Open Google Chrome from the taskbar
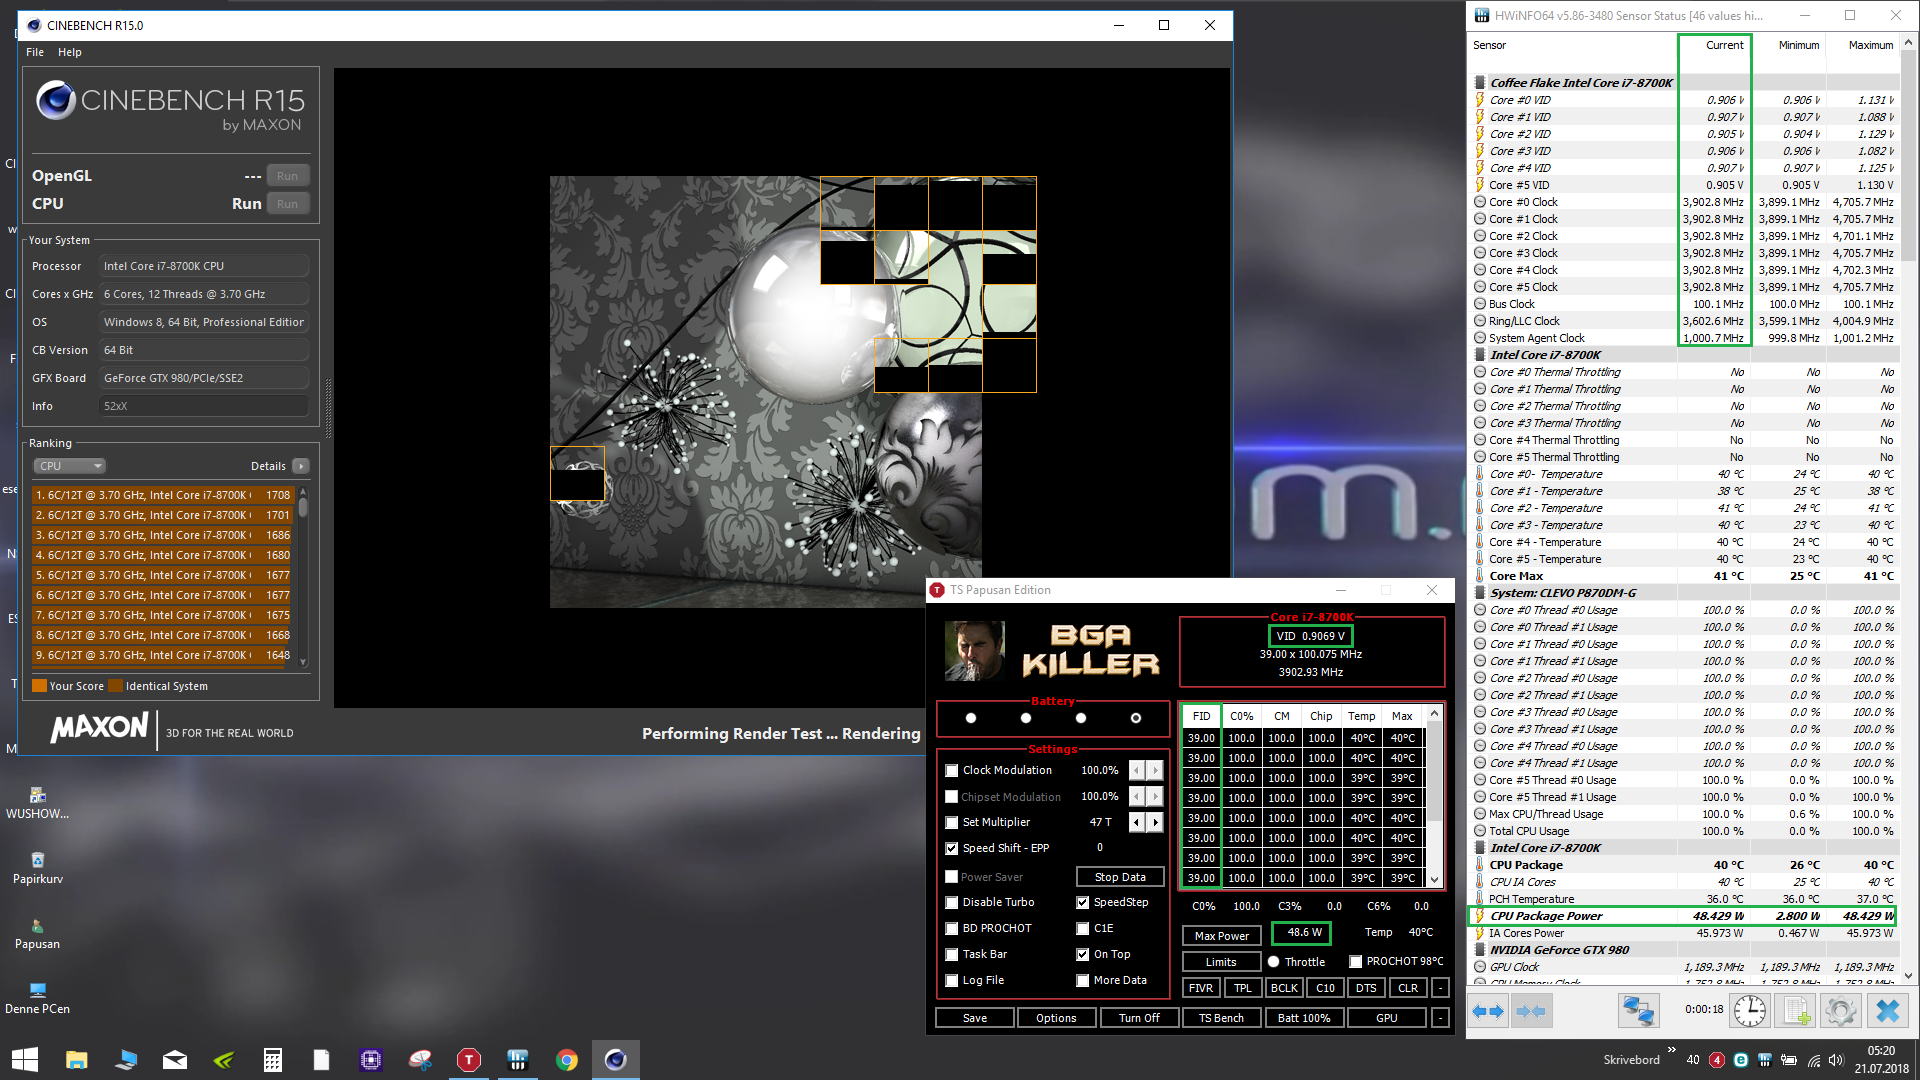 tap(567, 1060)
